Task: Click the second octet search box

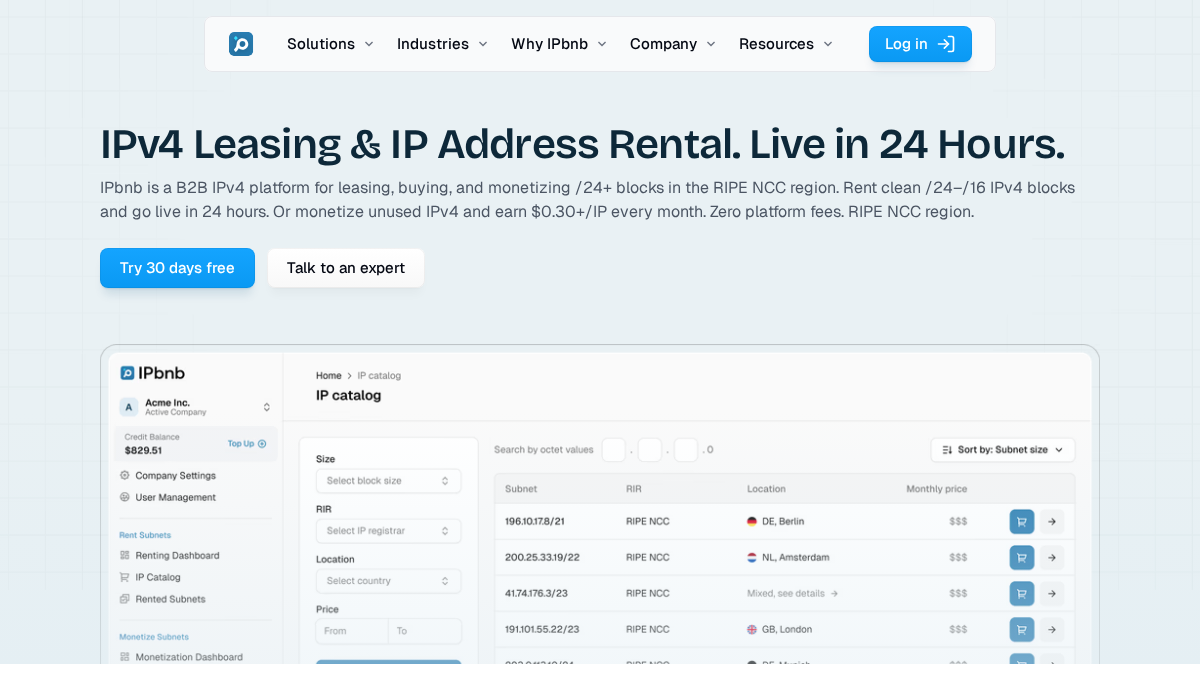Action: pos(650,450)
